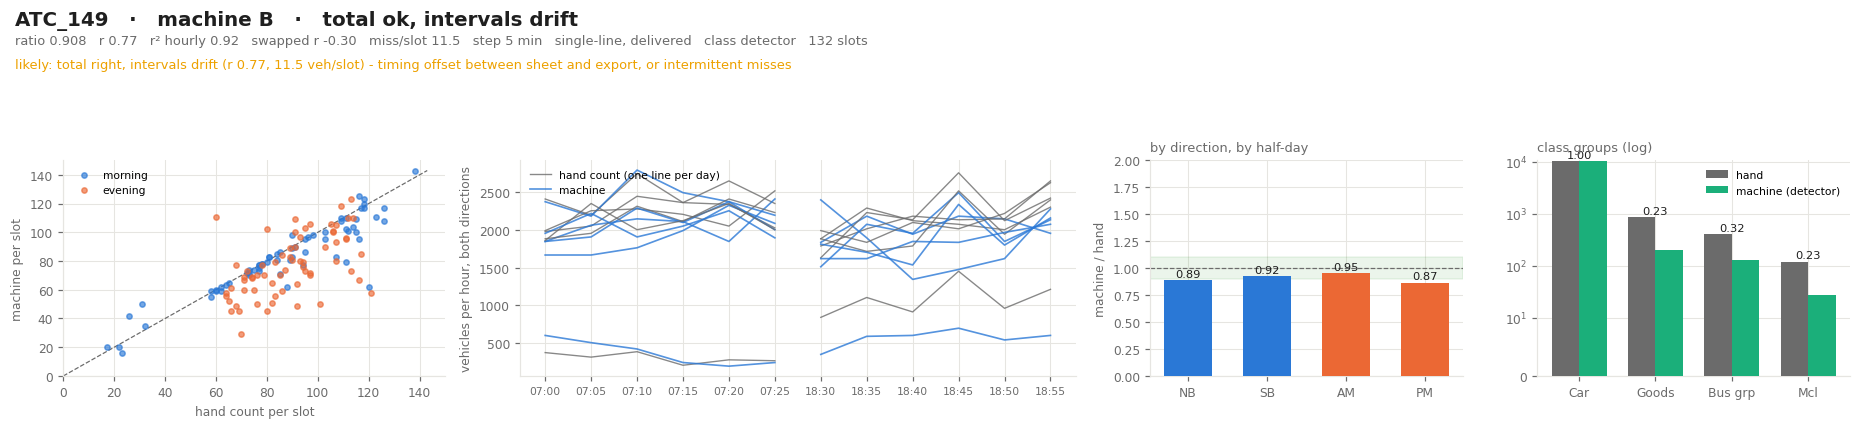Click the hand legend gray swatch

coord(1717,175)
